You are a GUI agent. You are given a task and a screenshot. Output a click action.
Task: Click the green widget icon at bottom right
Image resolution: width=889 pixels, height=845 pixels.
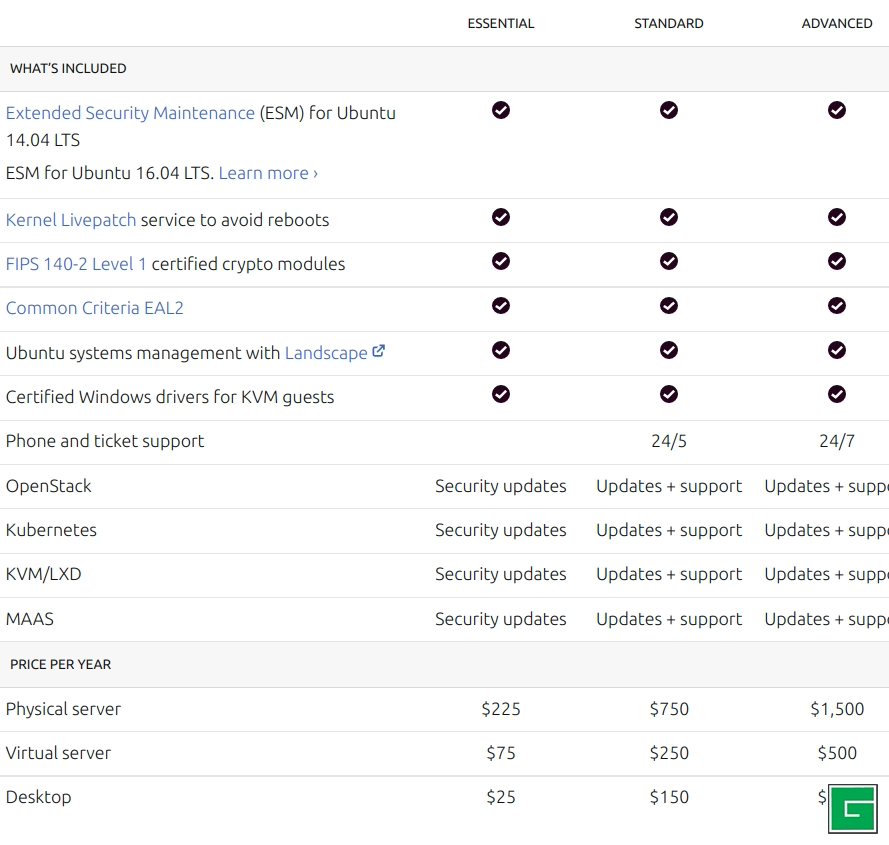click(852, 809)
